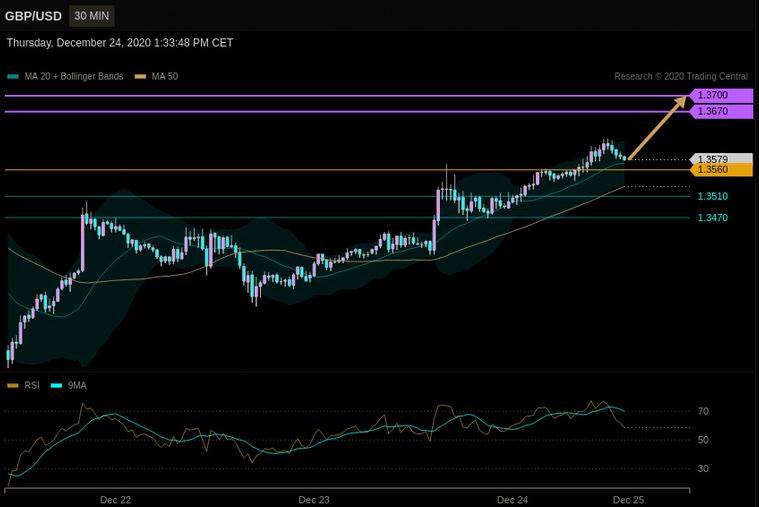
Task: Click the MA 20 + Bollinger Bands legend swatch
Action: [x=14, y=77]
